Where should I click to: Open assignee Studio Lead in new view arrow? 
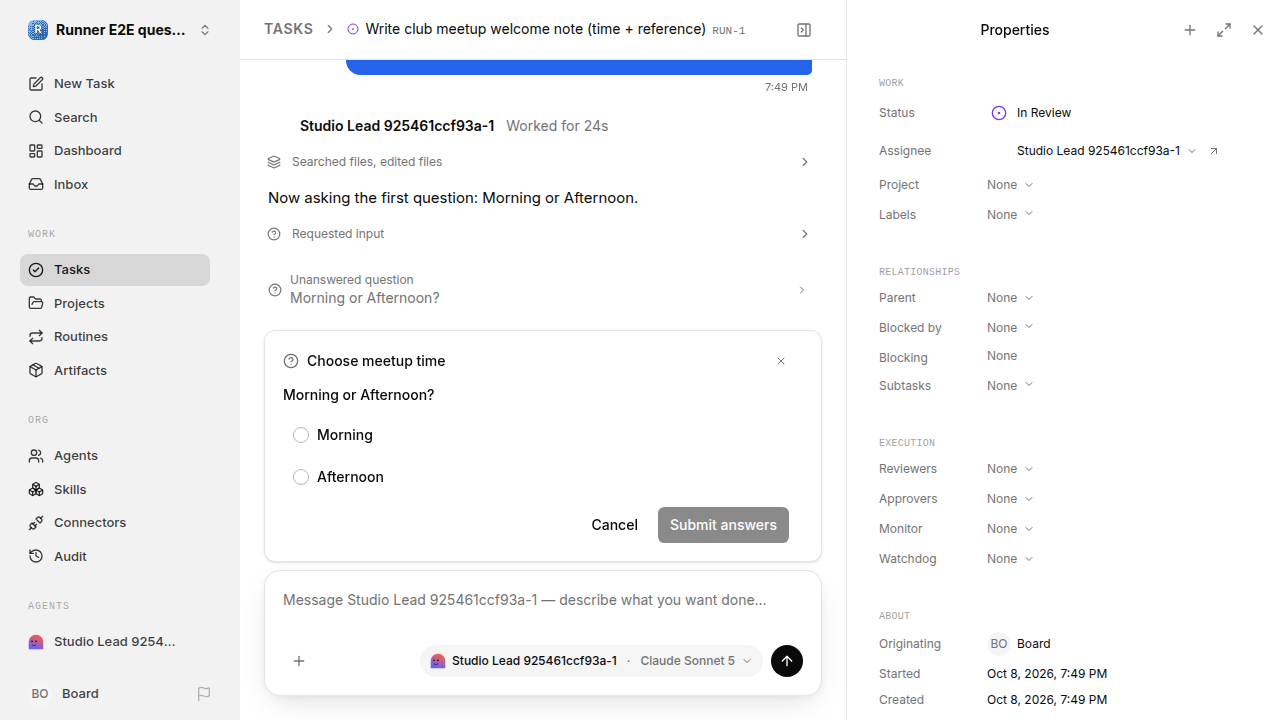1214,151
